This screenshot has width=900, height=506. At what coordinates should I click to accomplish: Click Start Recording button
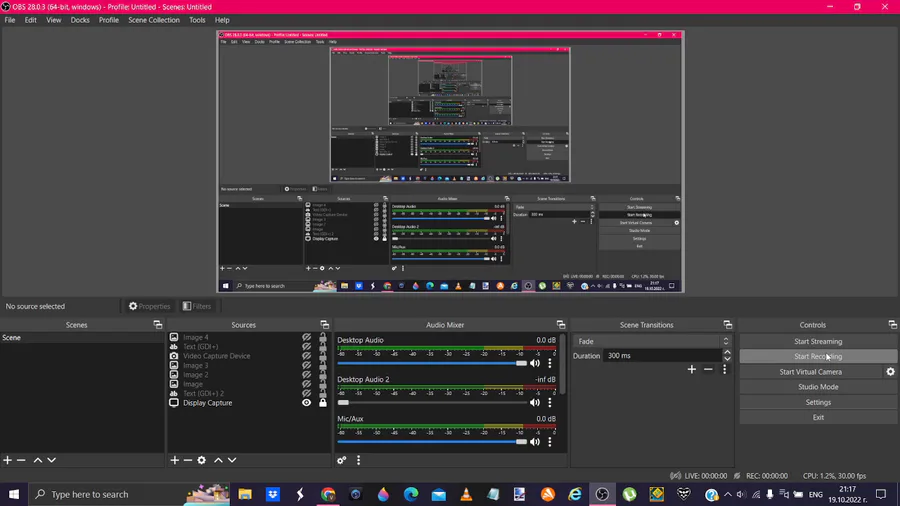point(818,356)
